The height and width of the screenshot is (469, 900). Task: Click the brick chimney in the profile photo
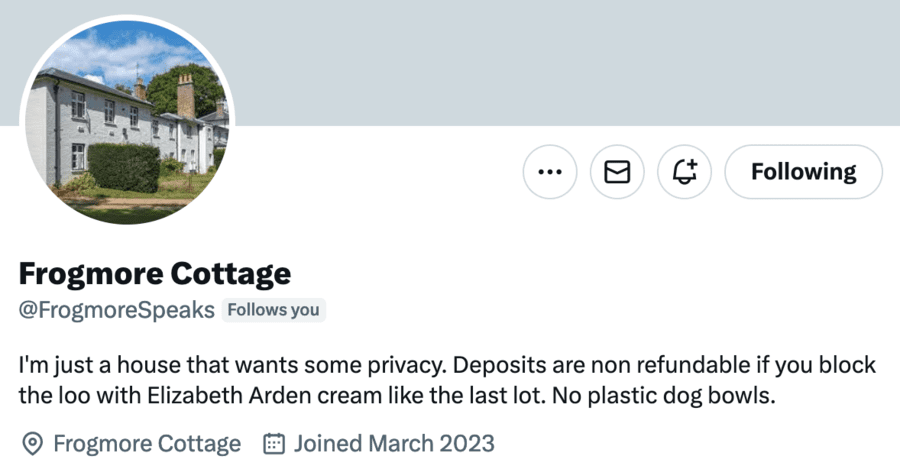[x=185, y=97]
